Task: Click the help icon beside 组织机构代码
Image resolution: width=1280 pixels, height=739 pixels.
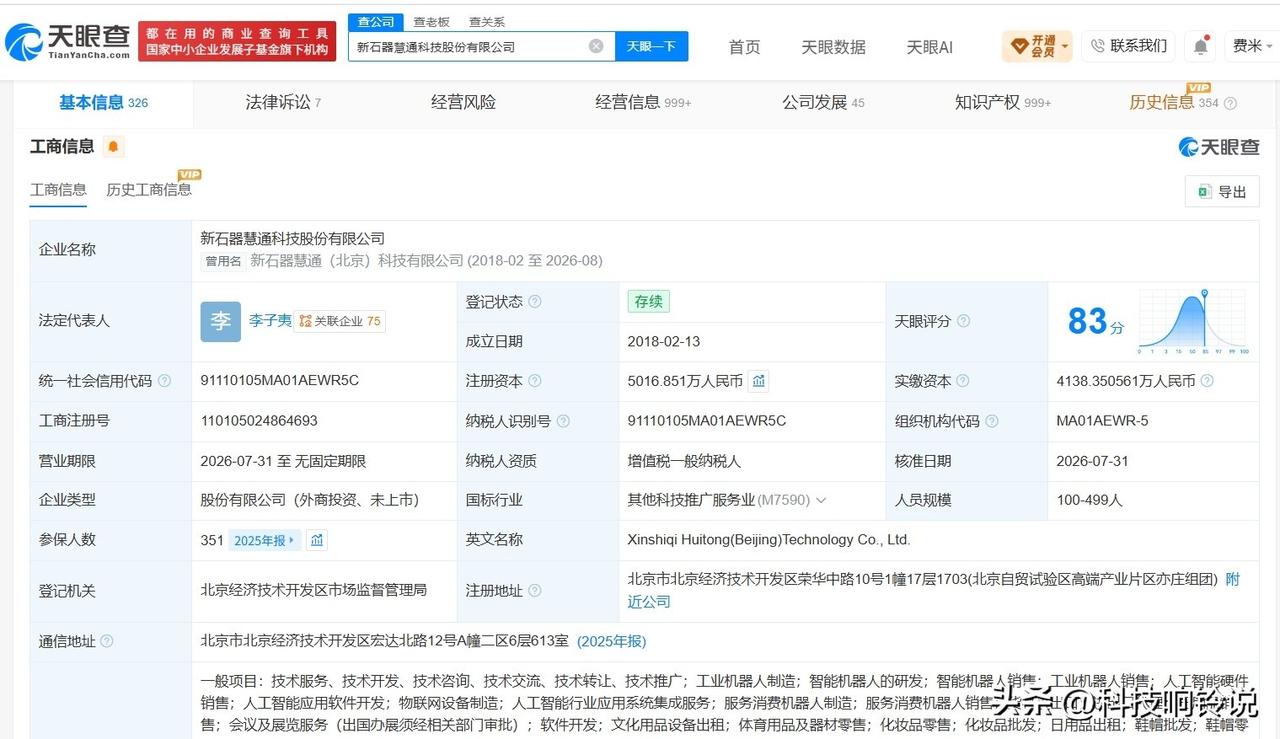Action: click(991, 421)
